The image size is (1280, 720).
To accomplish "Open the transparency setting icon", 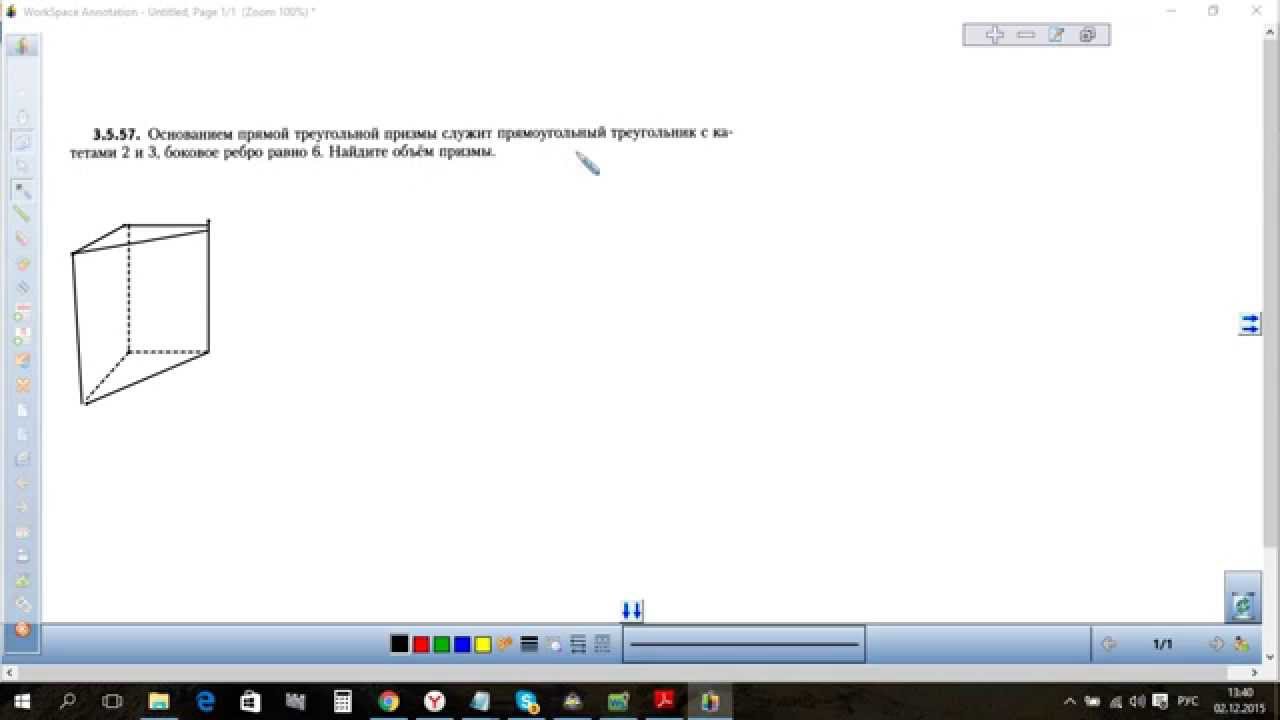I will coord(554,644).
